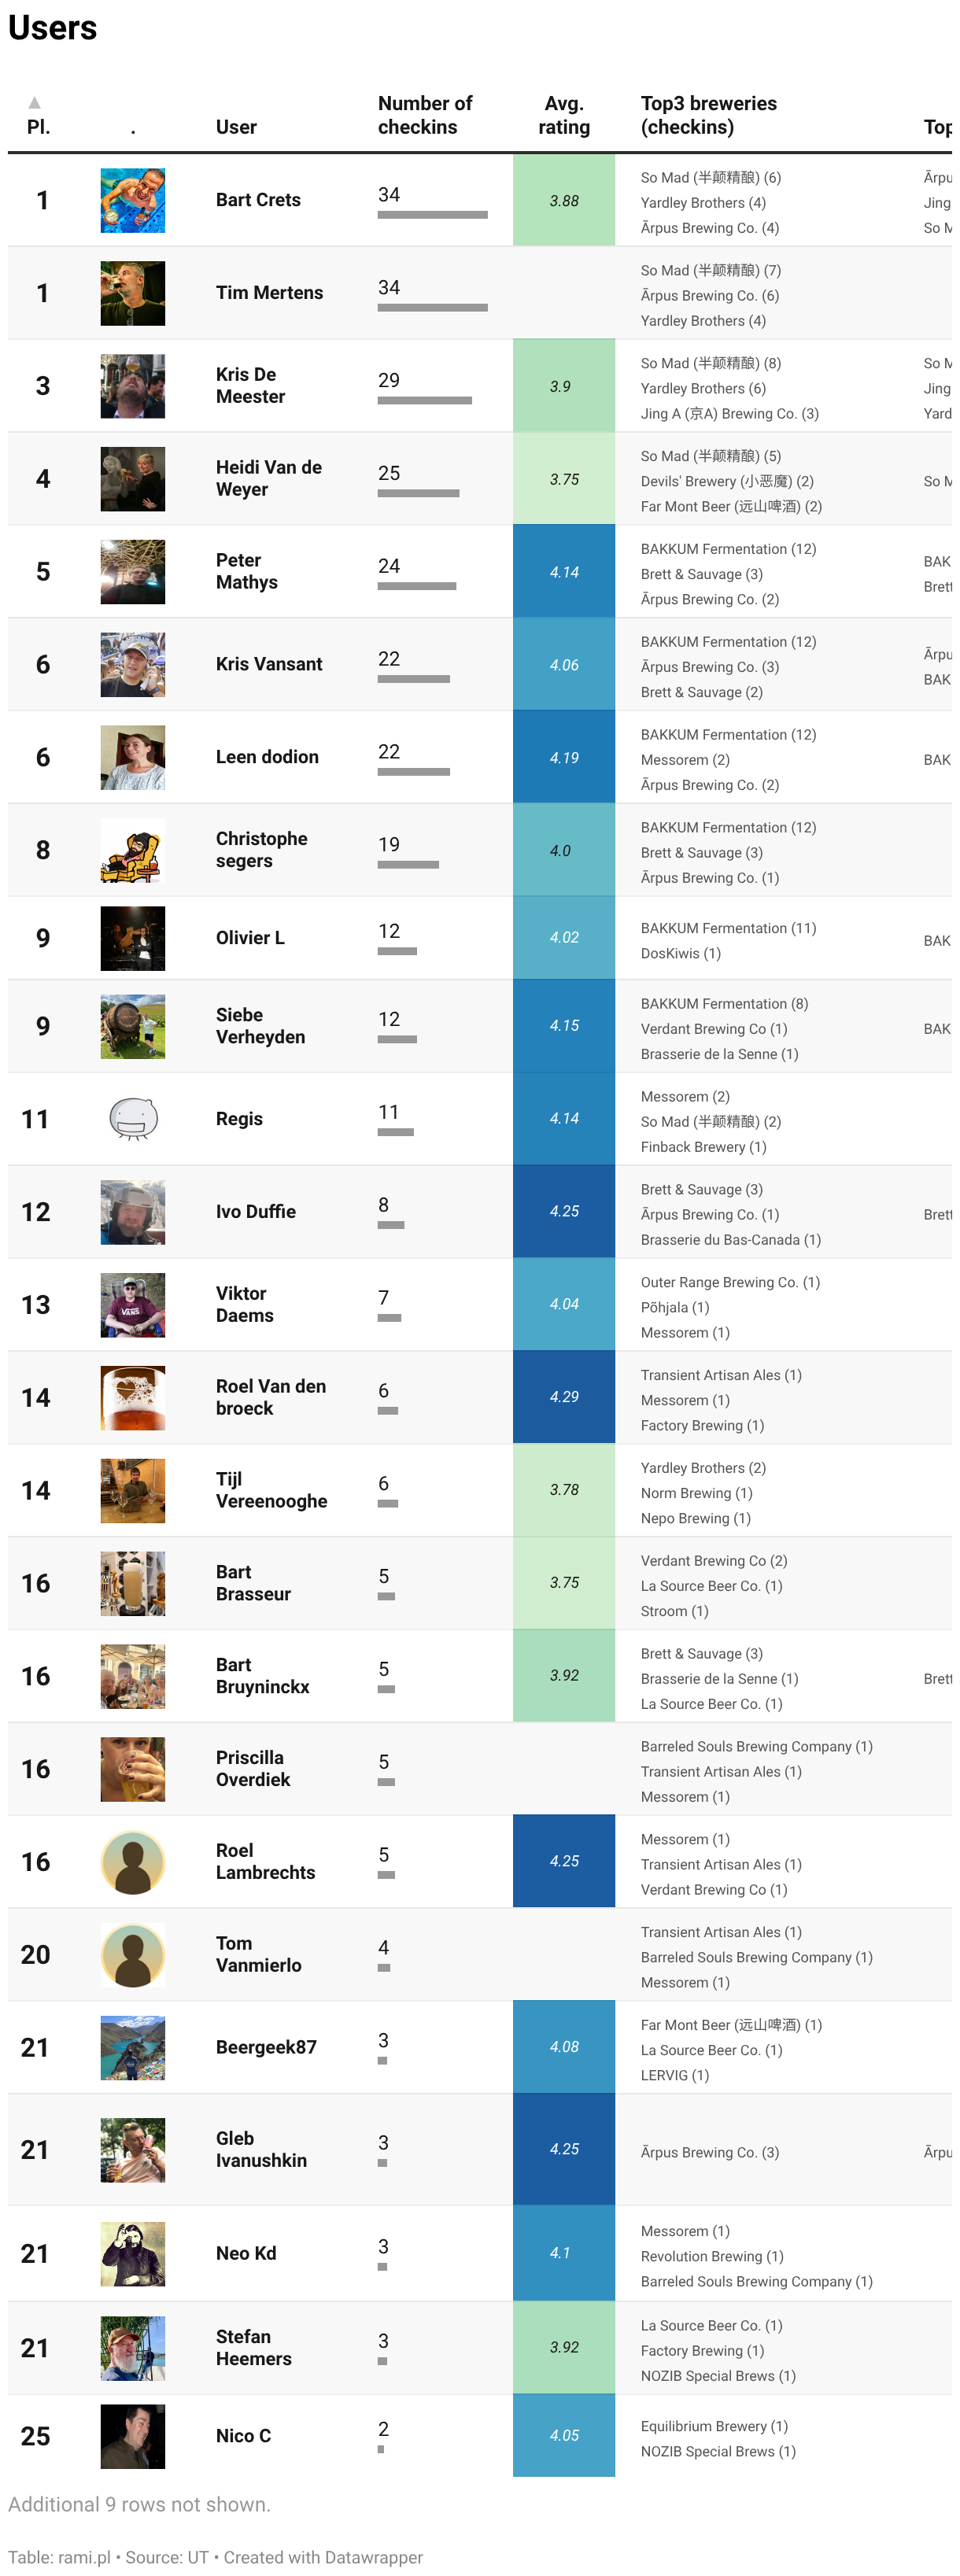
Task: Click the Top3 breweries (checkins) header
Action: [709, 115]
